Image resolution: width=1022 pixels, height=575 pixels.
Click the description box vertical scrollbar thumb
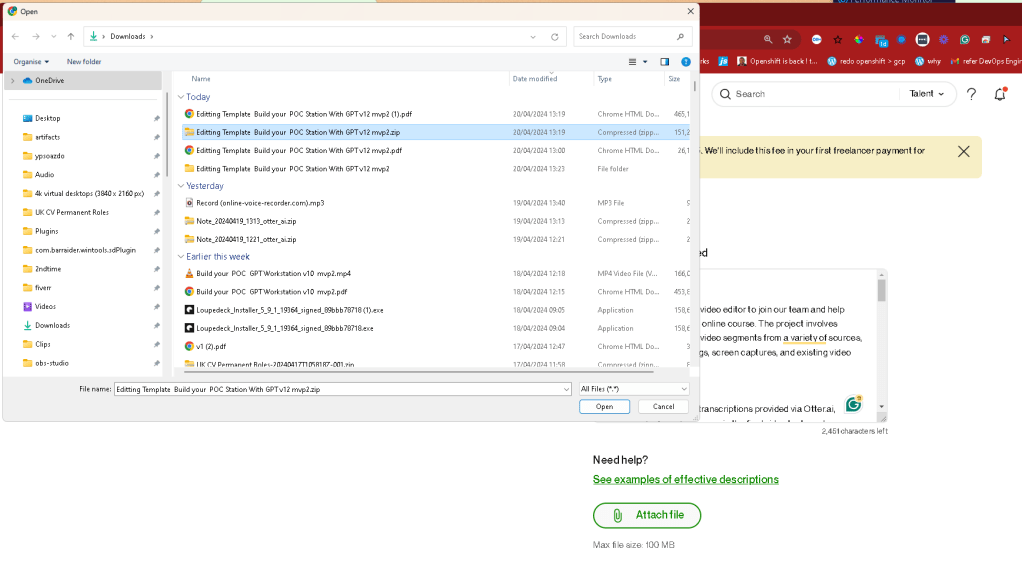[x=881, y=290]
